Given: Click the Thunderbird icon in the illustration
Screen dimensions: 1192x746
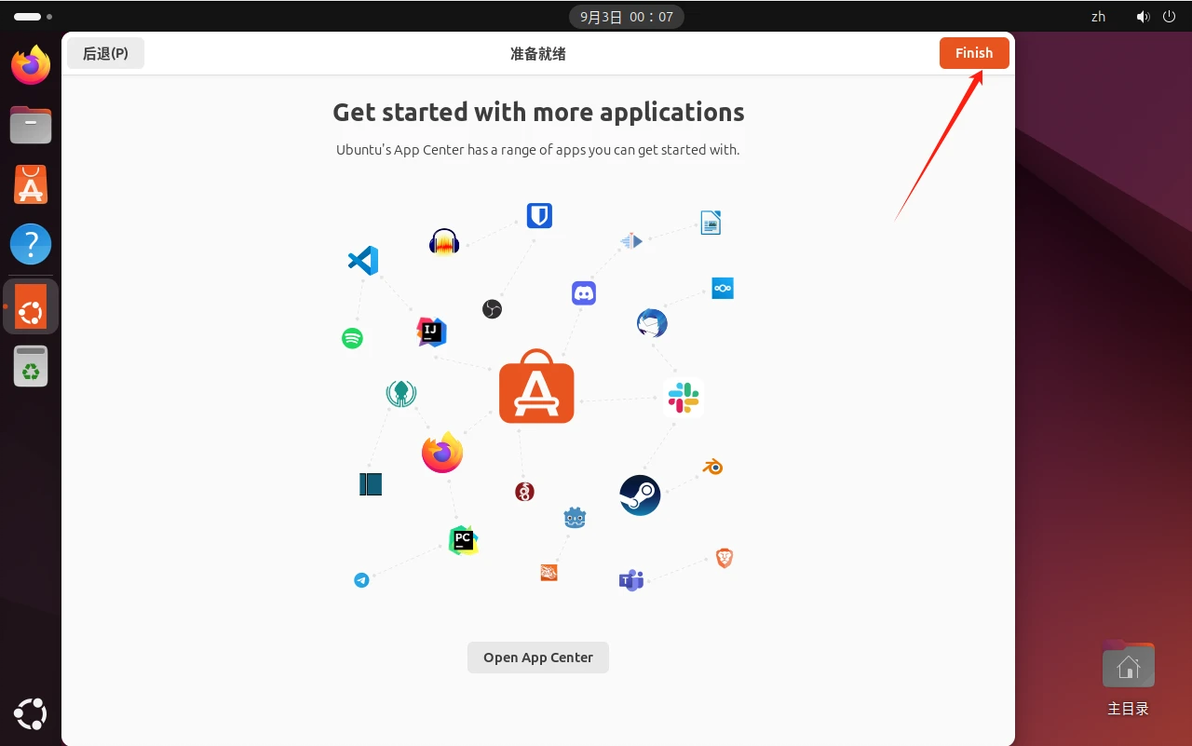Looking at the screenshot, I should coord(652,323).
